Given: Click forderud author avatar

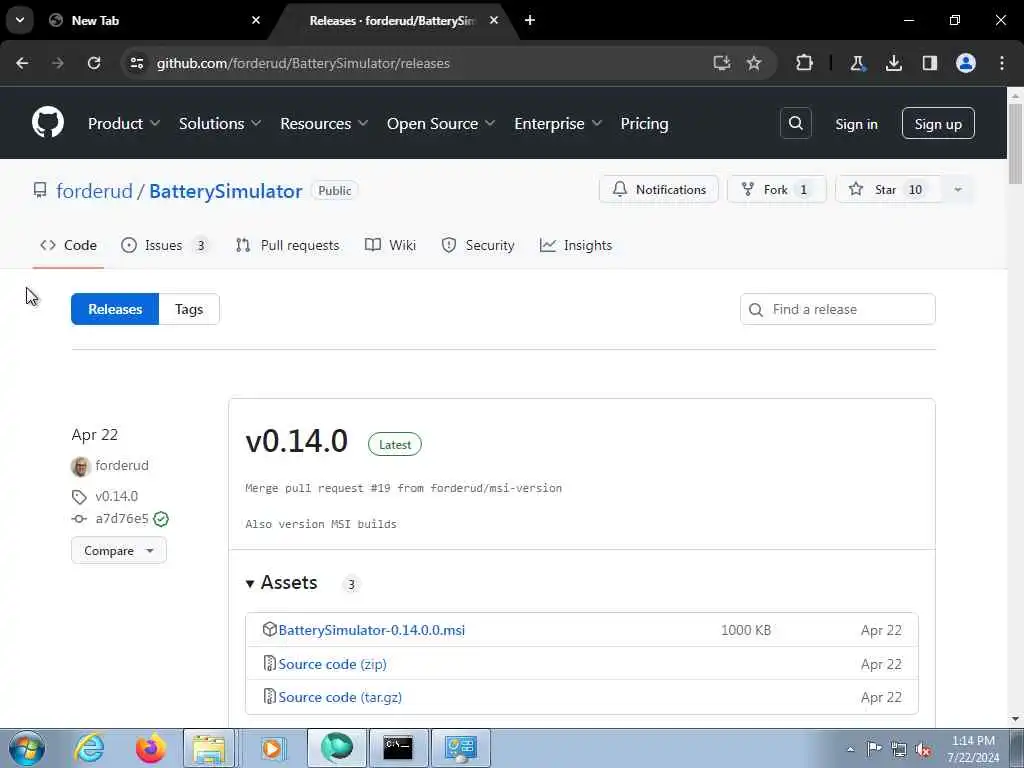Looking at the screenshot, I should pos(80,466).
